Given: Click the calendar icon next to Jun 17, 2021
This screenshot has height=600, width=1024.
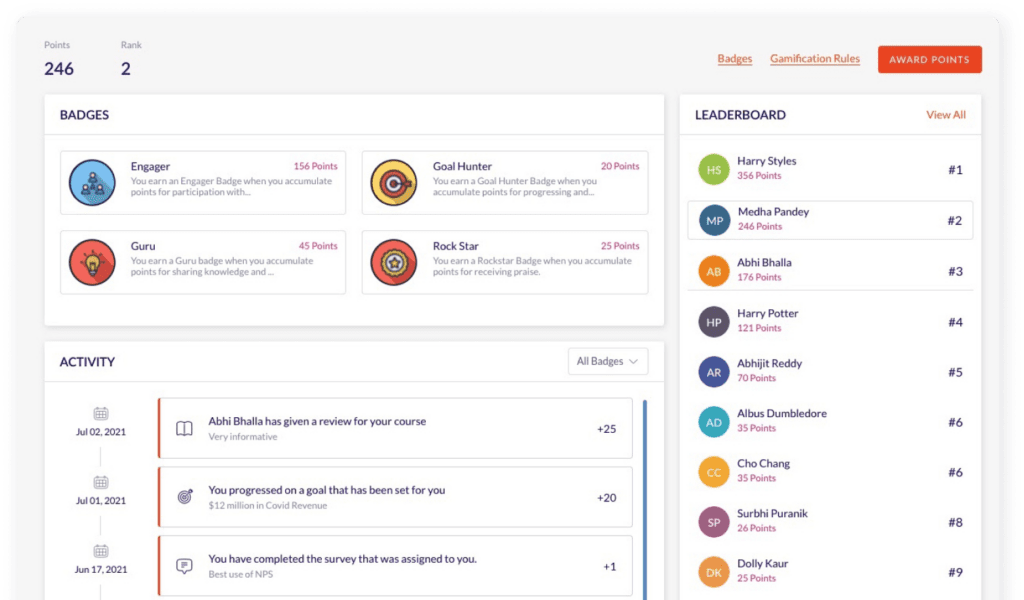Looking at the screenshot, I should point(100,550).
